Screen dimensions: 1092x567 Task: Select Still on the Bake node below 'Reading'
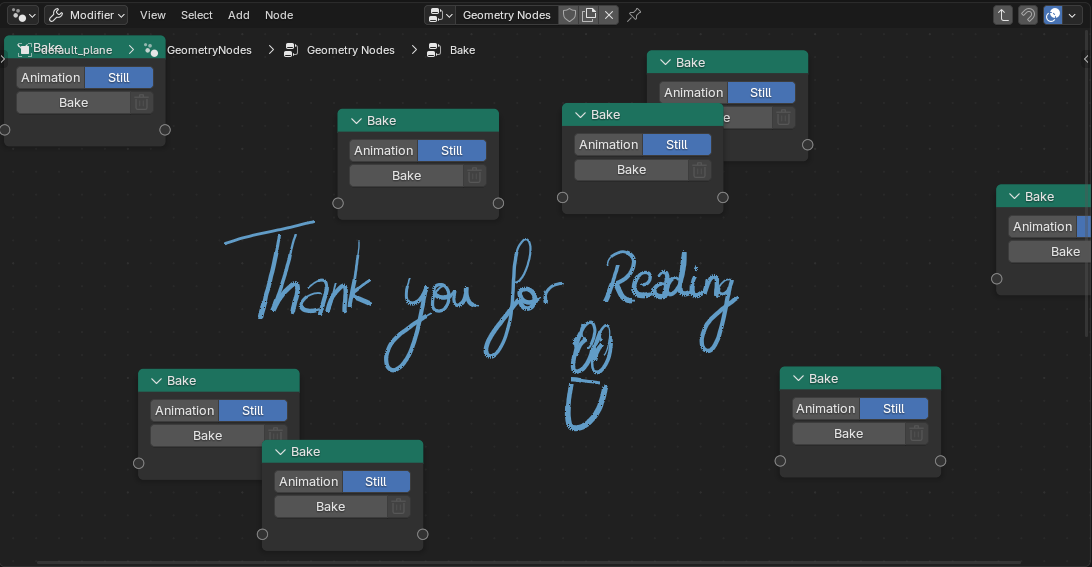pos(894,408)
